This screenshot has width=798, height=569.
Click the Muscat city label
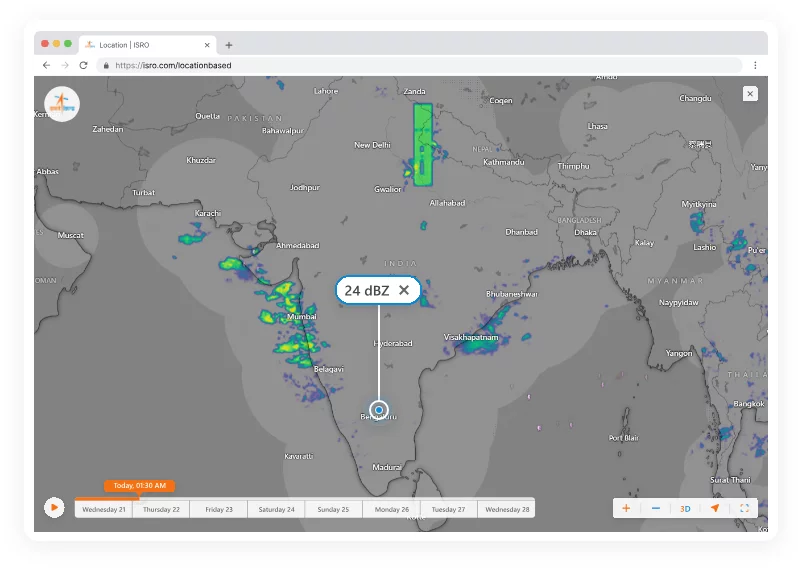(x=70, y=236)
